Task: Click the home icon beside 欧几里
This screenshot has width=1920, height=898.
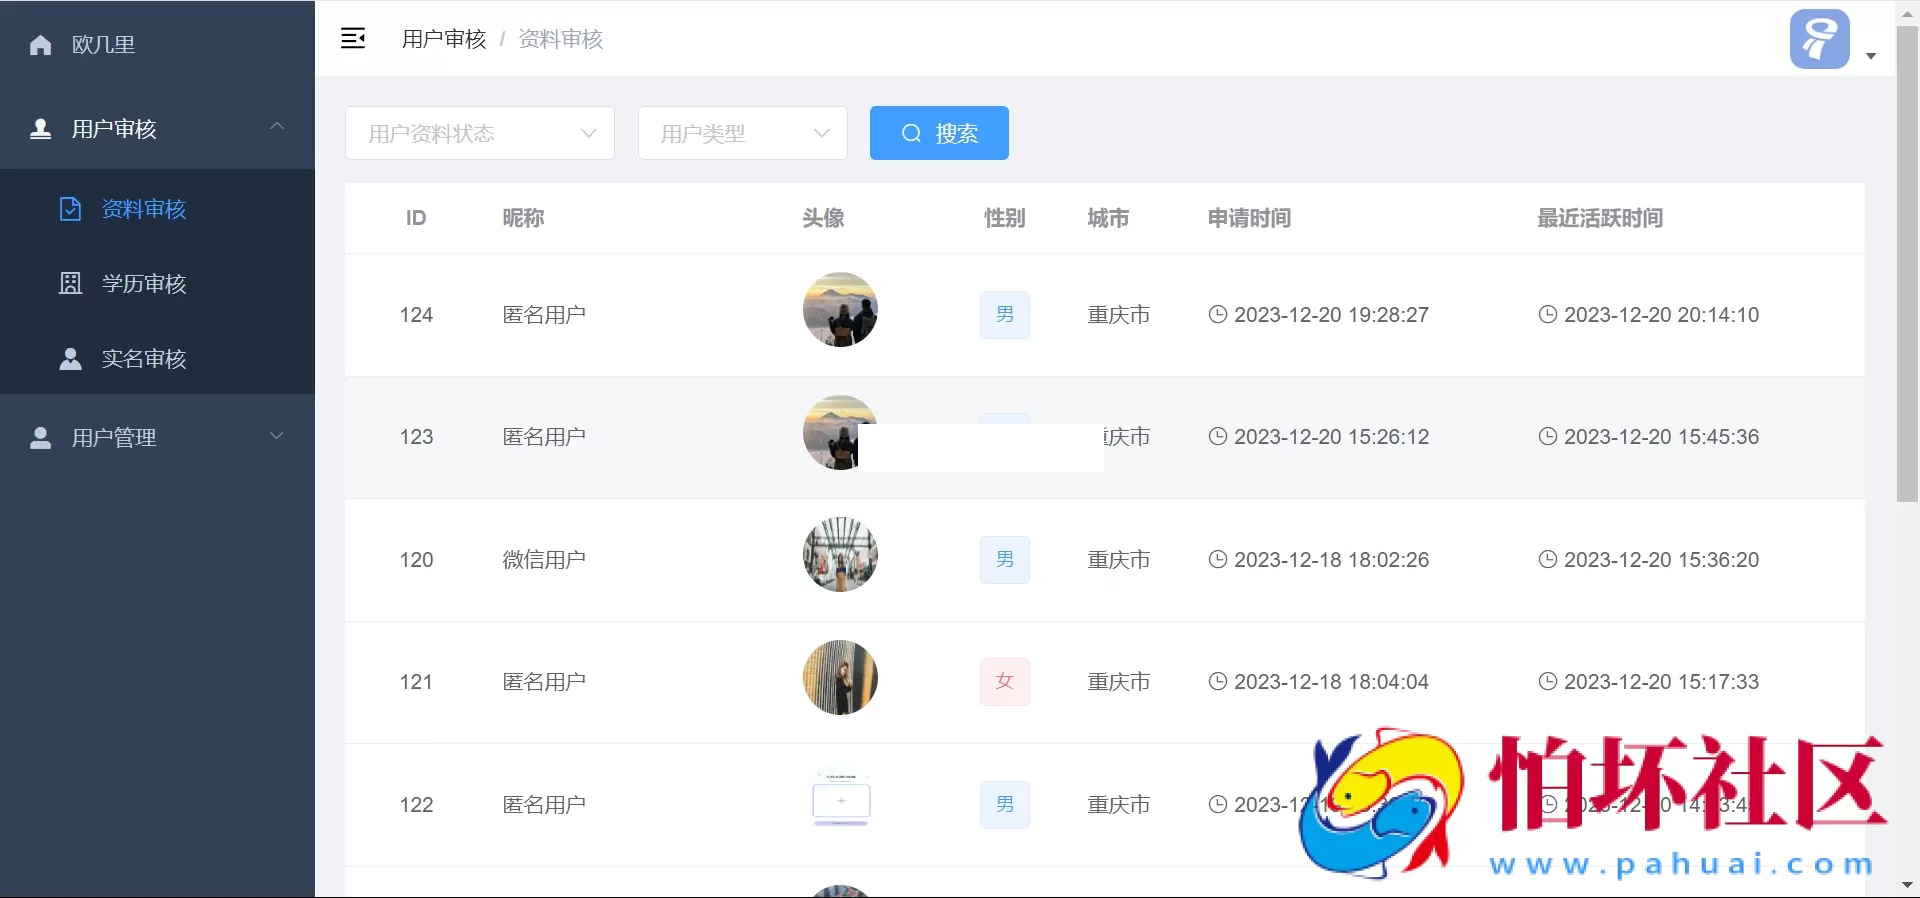Action: pos(41,45)
